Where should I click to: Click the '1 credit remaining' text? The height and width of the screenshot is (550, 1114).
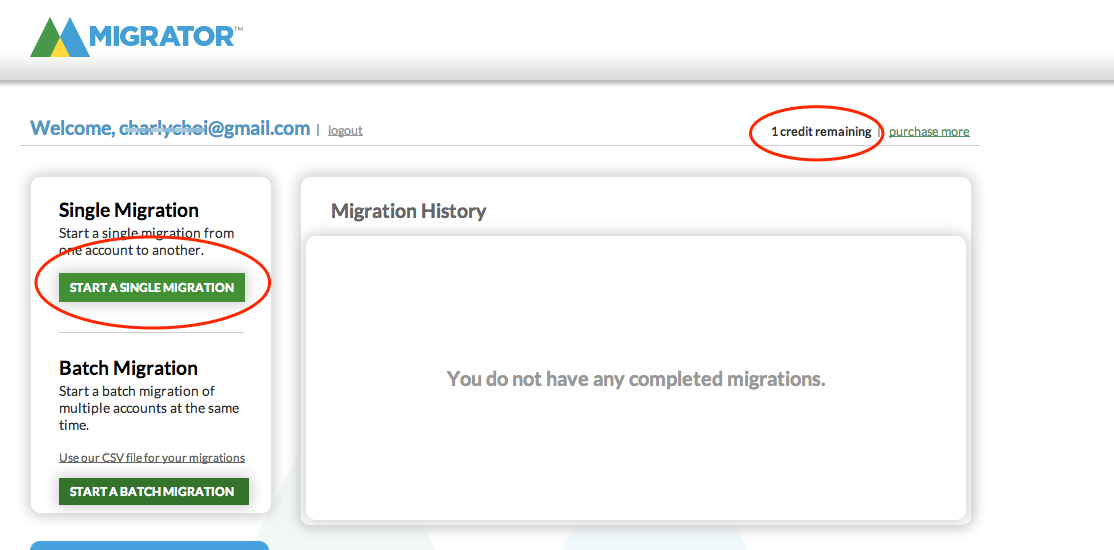(x=821, y=131)
